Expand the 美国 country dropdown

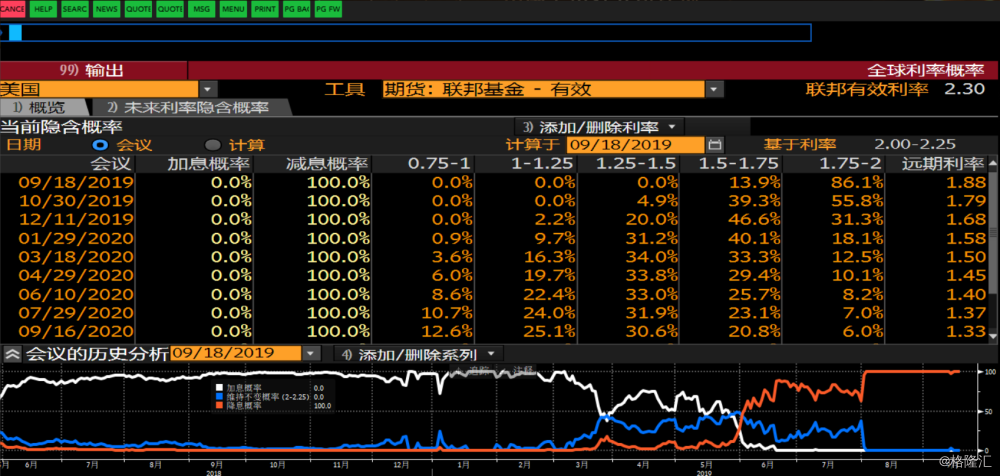pos(208,89)
